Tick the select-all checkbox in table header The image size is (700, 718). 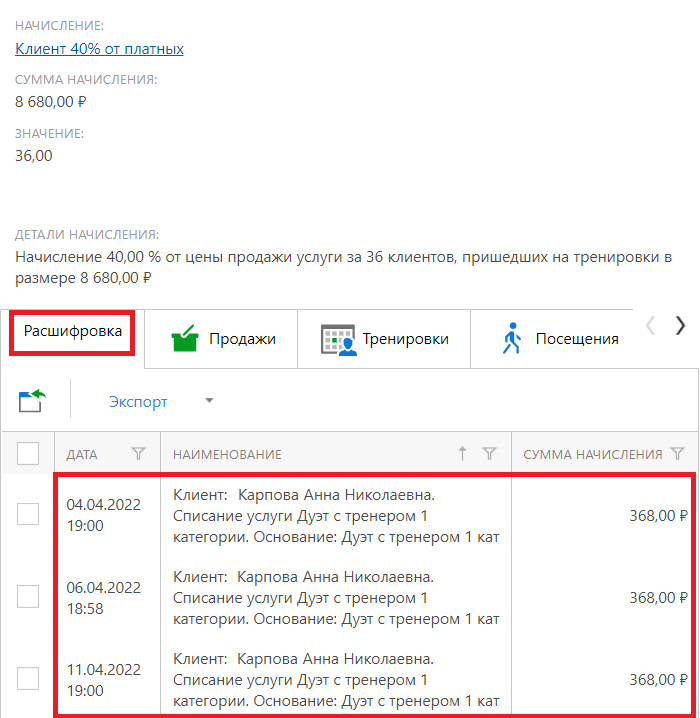tap(28, 453)
